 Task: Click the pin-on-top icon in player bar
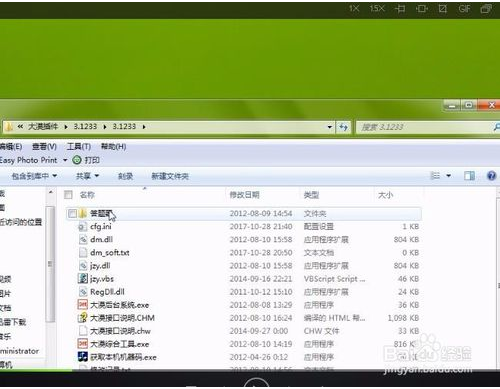(x=400, y=9)
